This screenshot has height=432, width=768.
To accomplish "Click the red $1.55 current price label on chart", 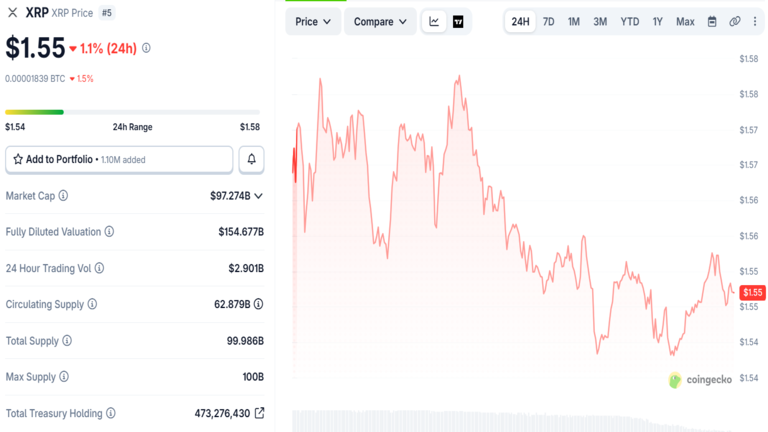I will coord(752,292).
